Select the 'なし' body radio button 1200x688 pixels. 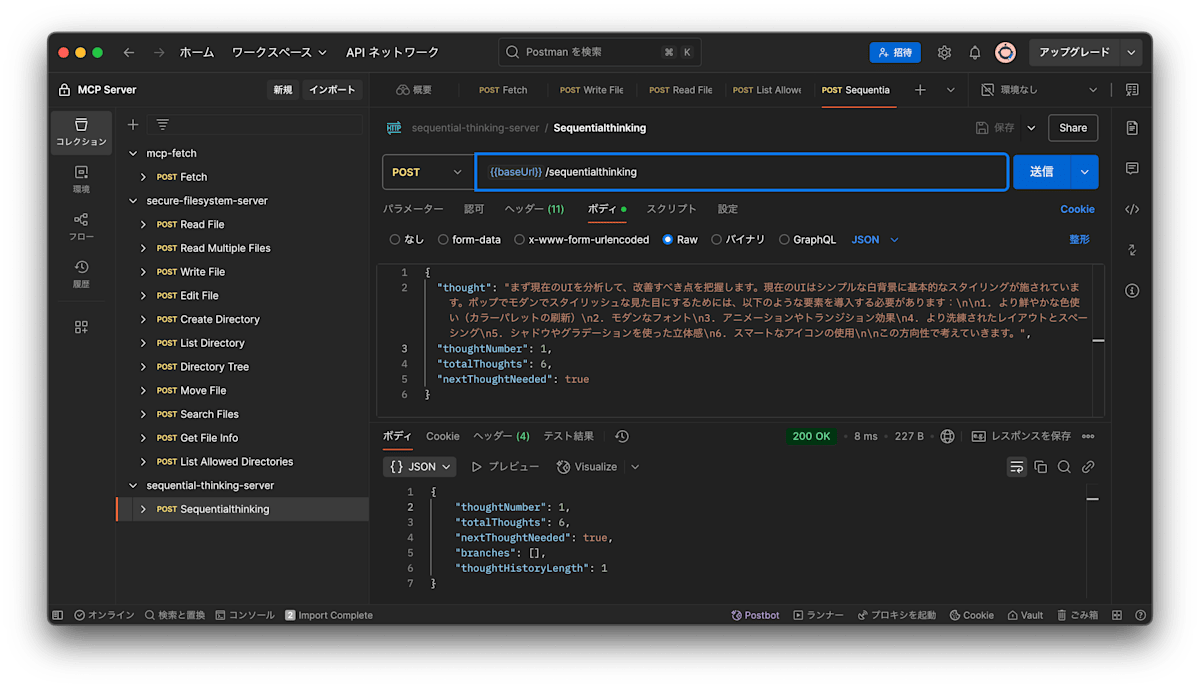395,240
